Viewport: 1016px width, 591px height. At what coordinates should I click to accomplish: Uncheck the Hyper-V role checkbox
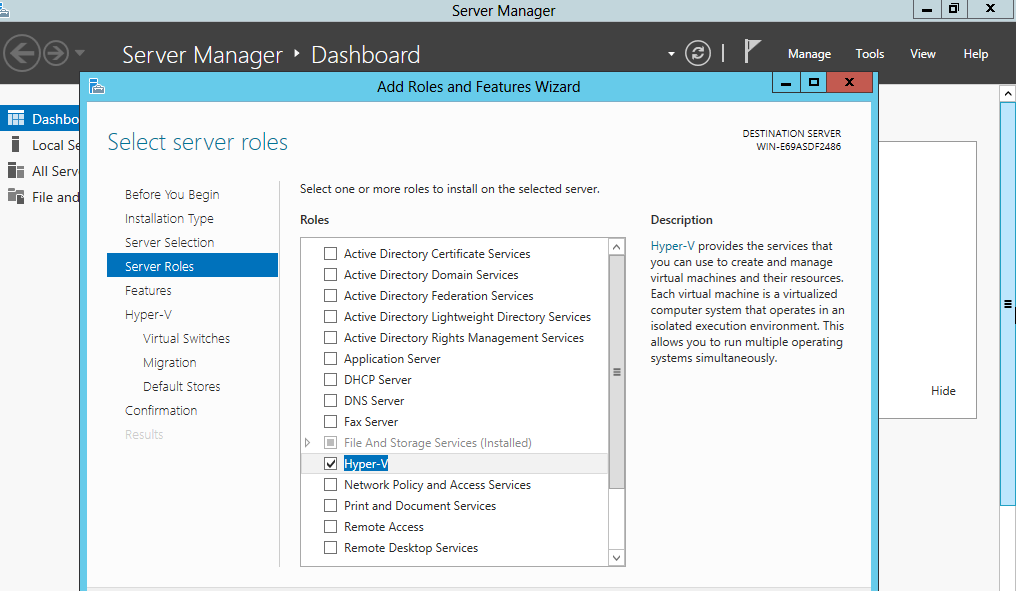coord(330,463)
